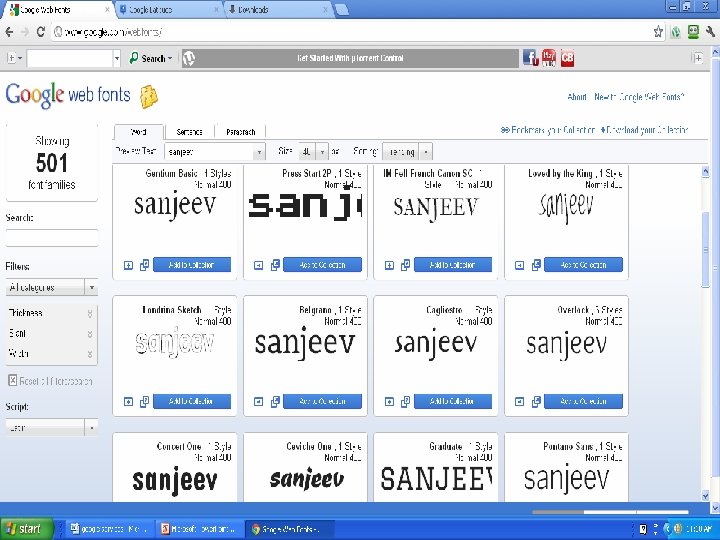The width and height of the screenshot is (720, 540).
Task: Open the All categories filter dropdown
Action: [x=51, y=287]
